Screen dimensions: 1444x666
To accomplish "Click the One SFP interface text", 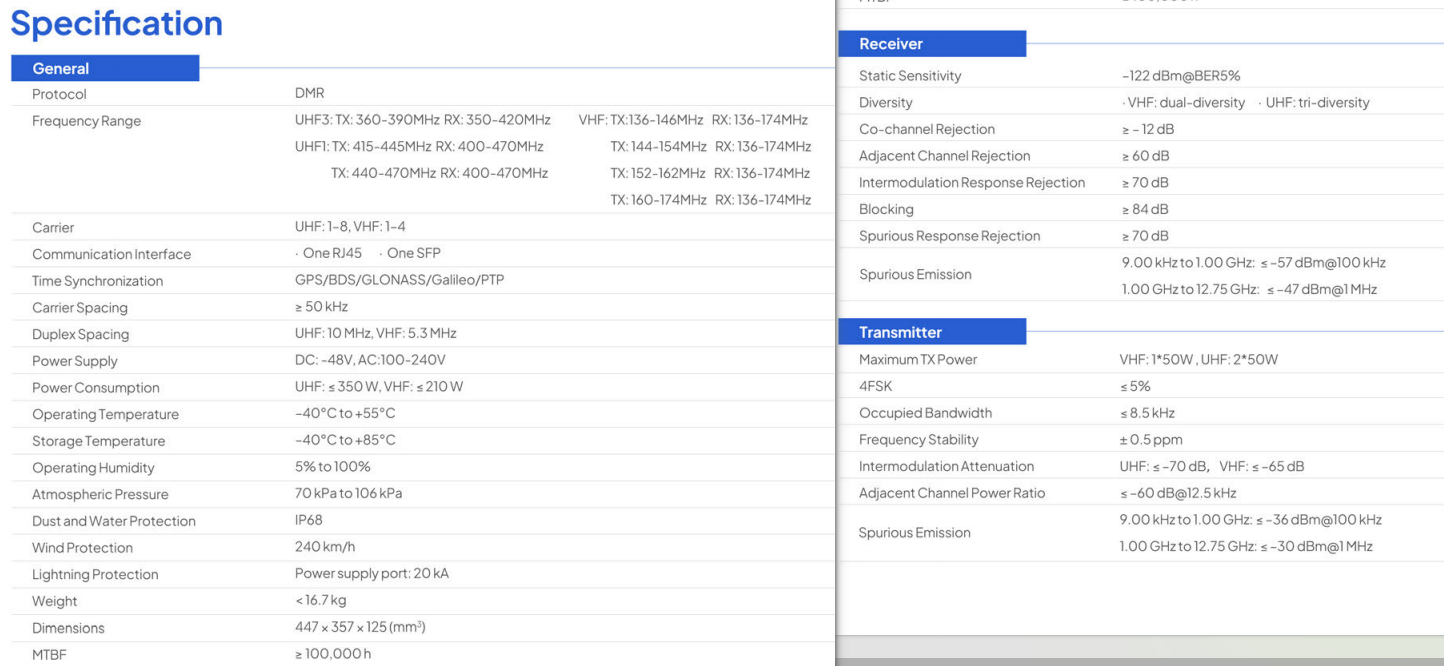I will tap(413, 253).
